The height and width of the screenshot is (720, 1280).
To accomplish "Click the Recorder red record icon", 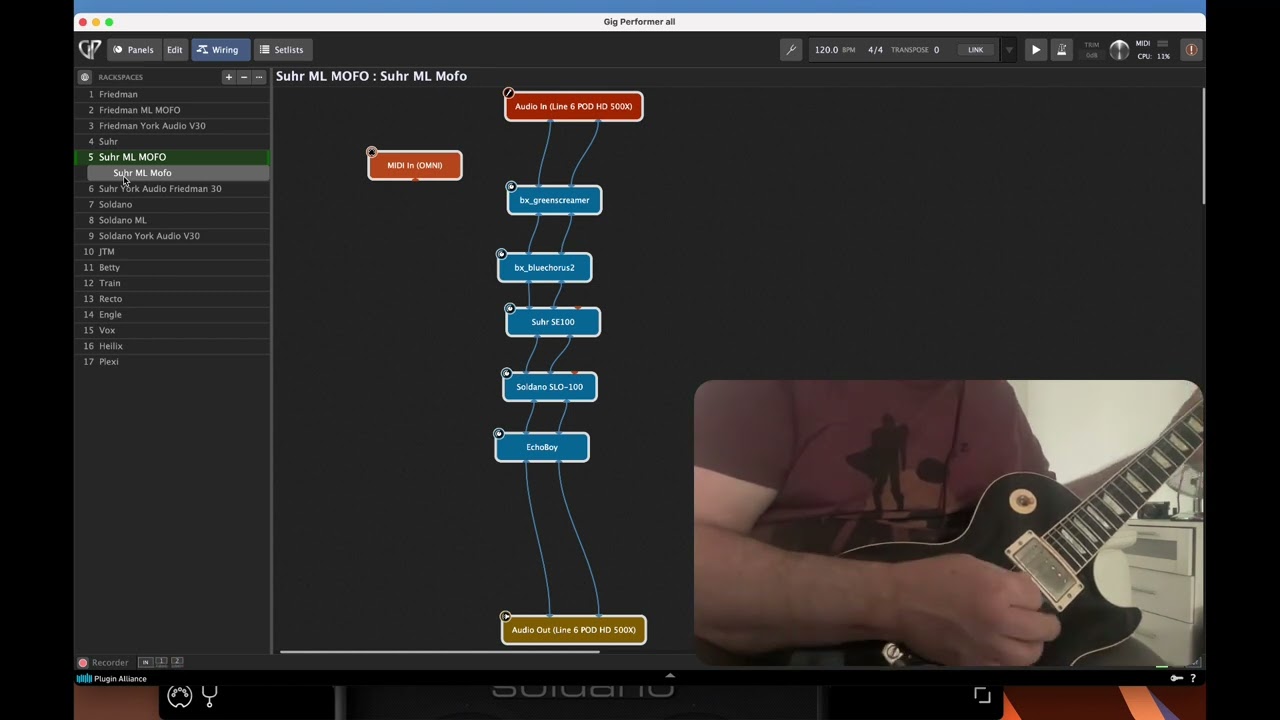I will 83,662.
